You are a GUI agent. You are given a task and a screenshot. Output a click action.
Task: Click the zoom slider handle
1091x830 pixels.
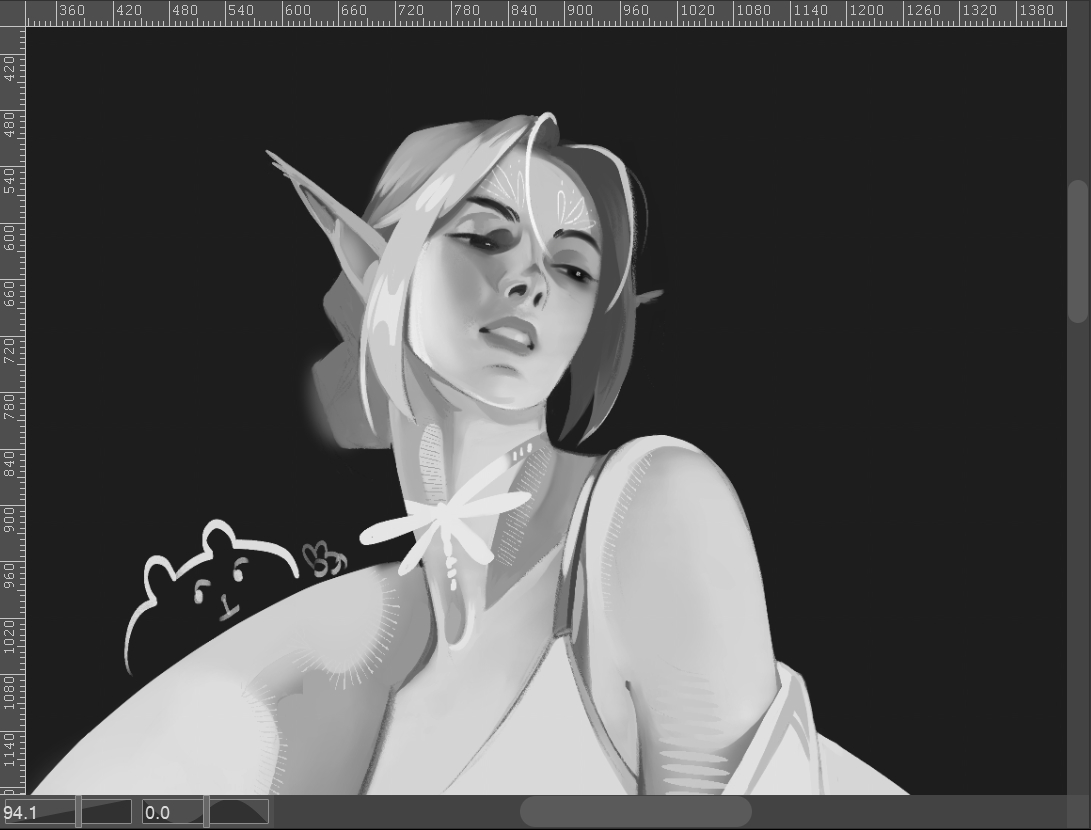[x=79, y=812]
